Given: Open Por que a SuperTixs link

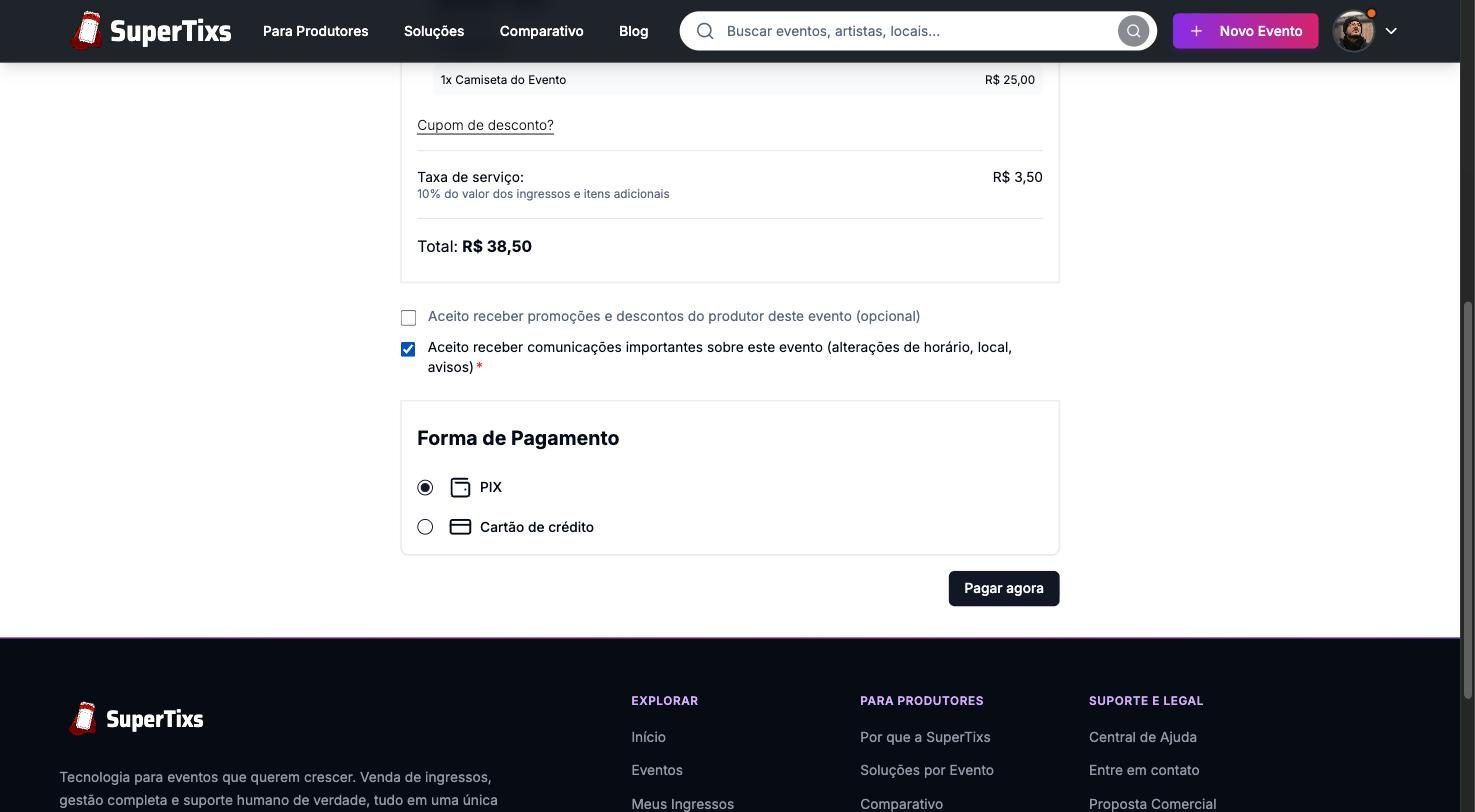Looking at the screenshot, I should click(x=925, y=737).
